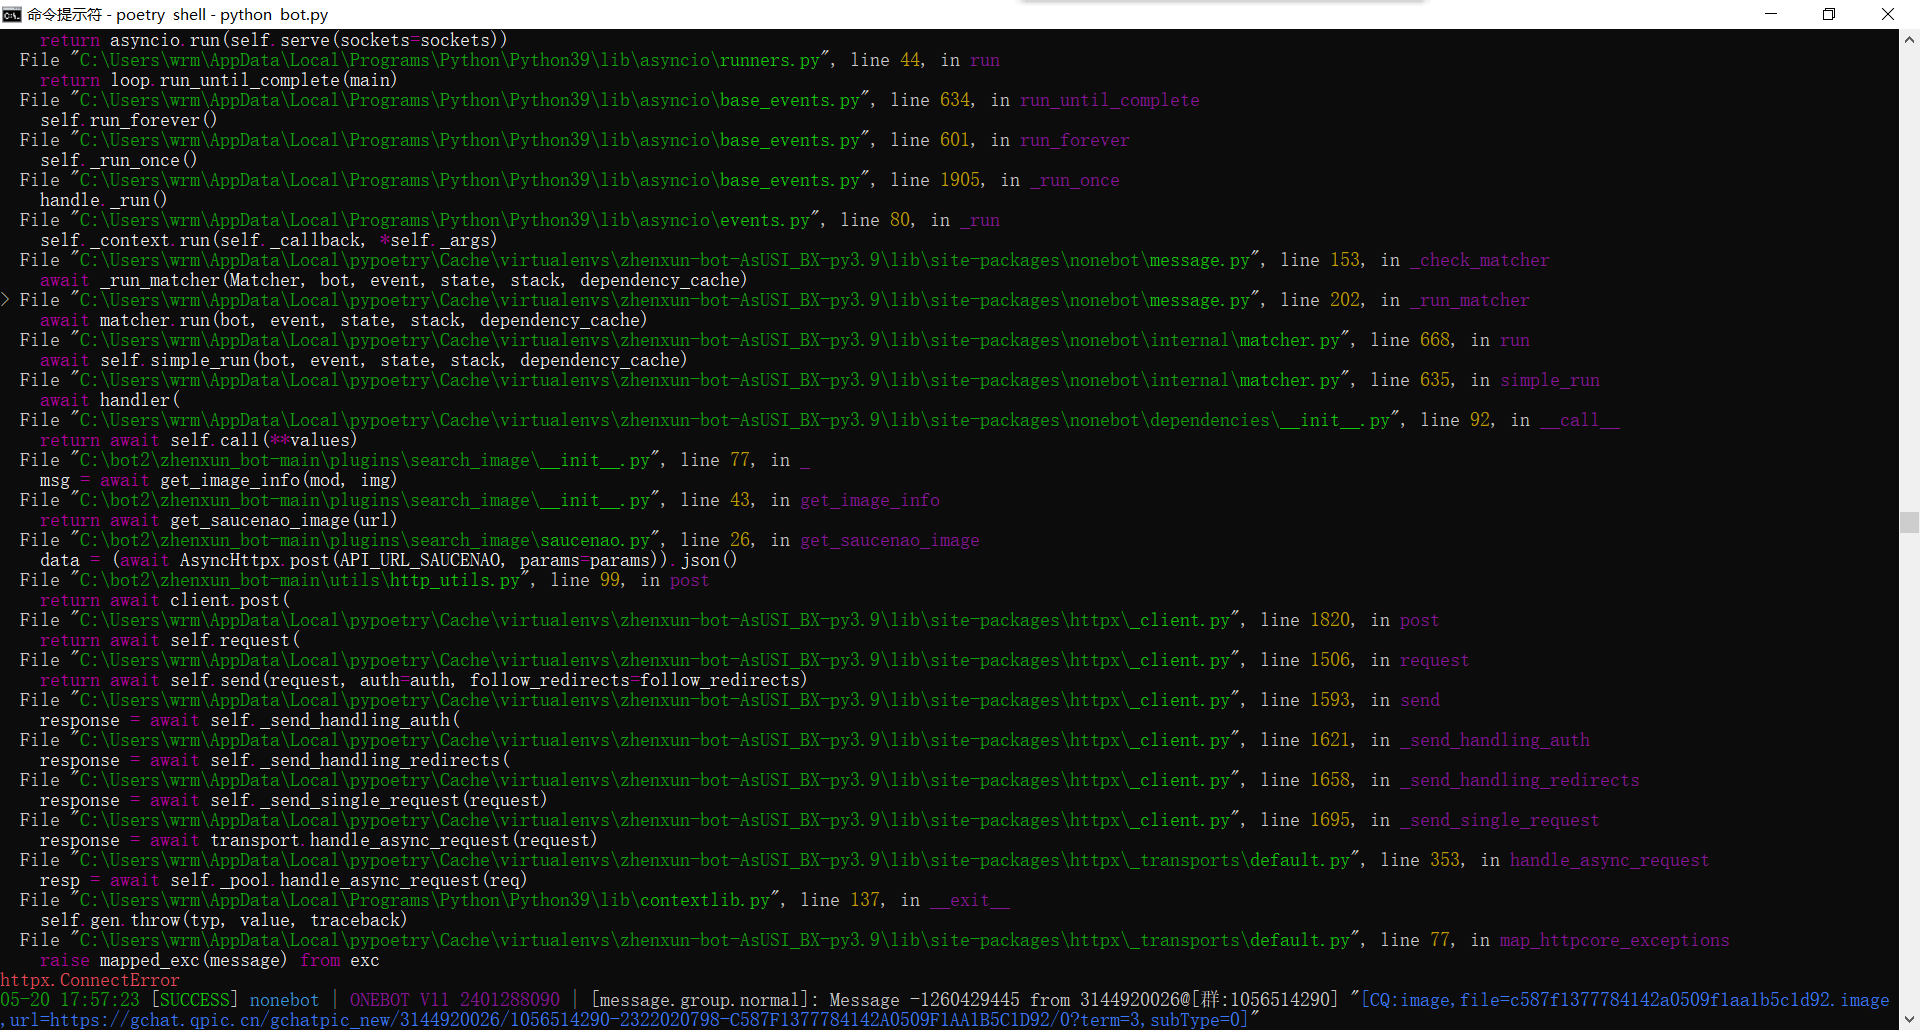Click the '[SUCCESS]' log tag
The width and height of the screenshot is (1920, 1030).
pyautogui.click(x=195, y=1000)
